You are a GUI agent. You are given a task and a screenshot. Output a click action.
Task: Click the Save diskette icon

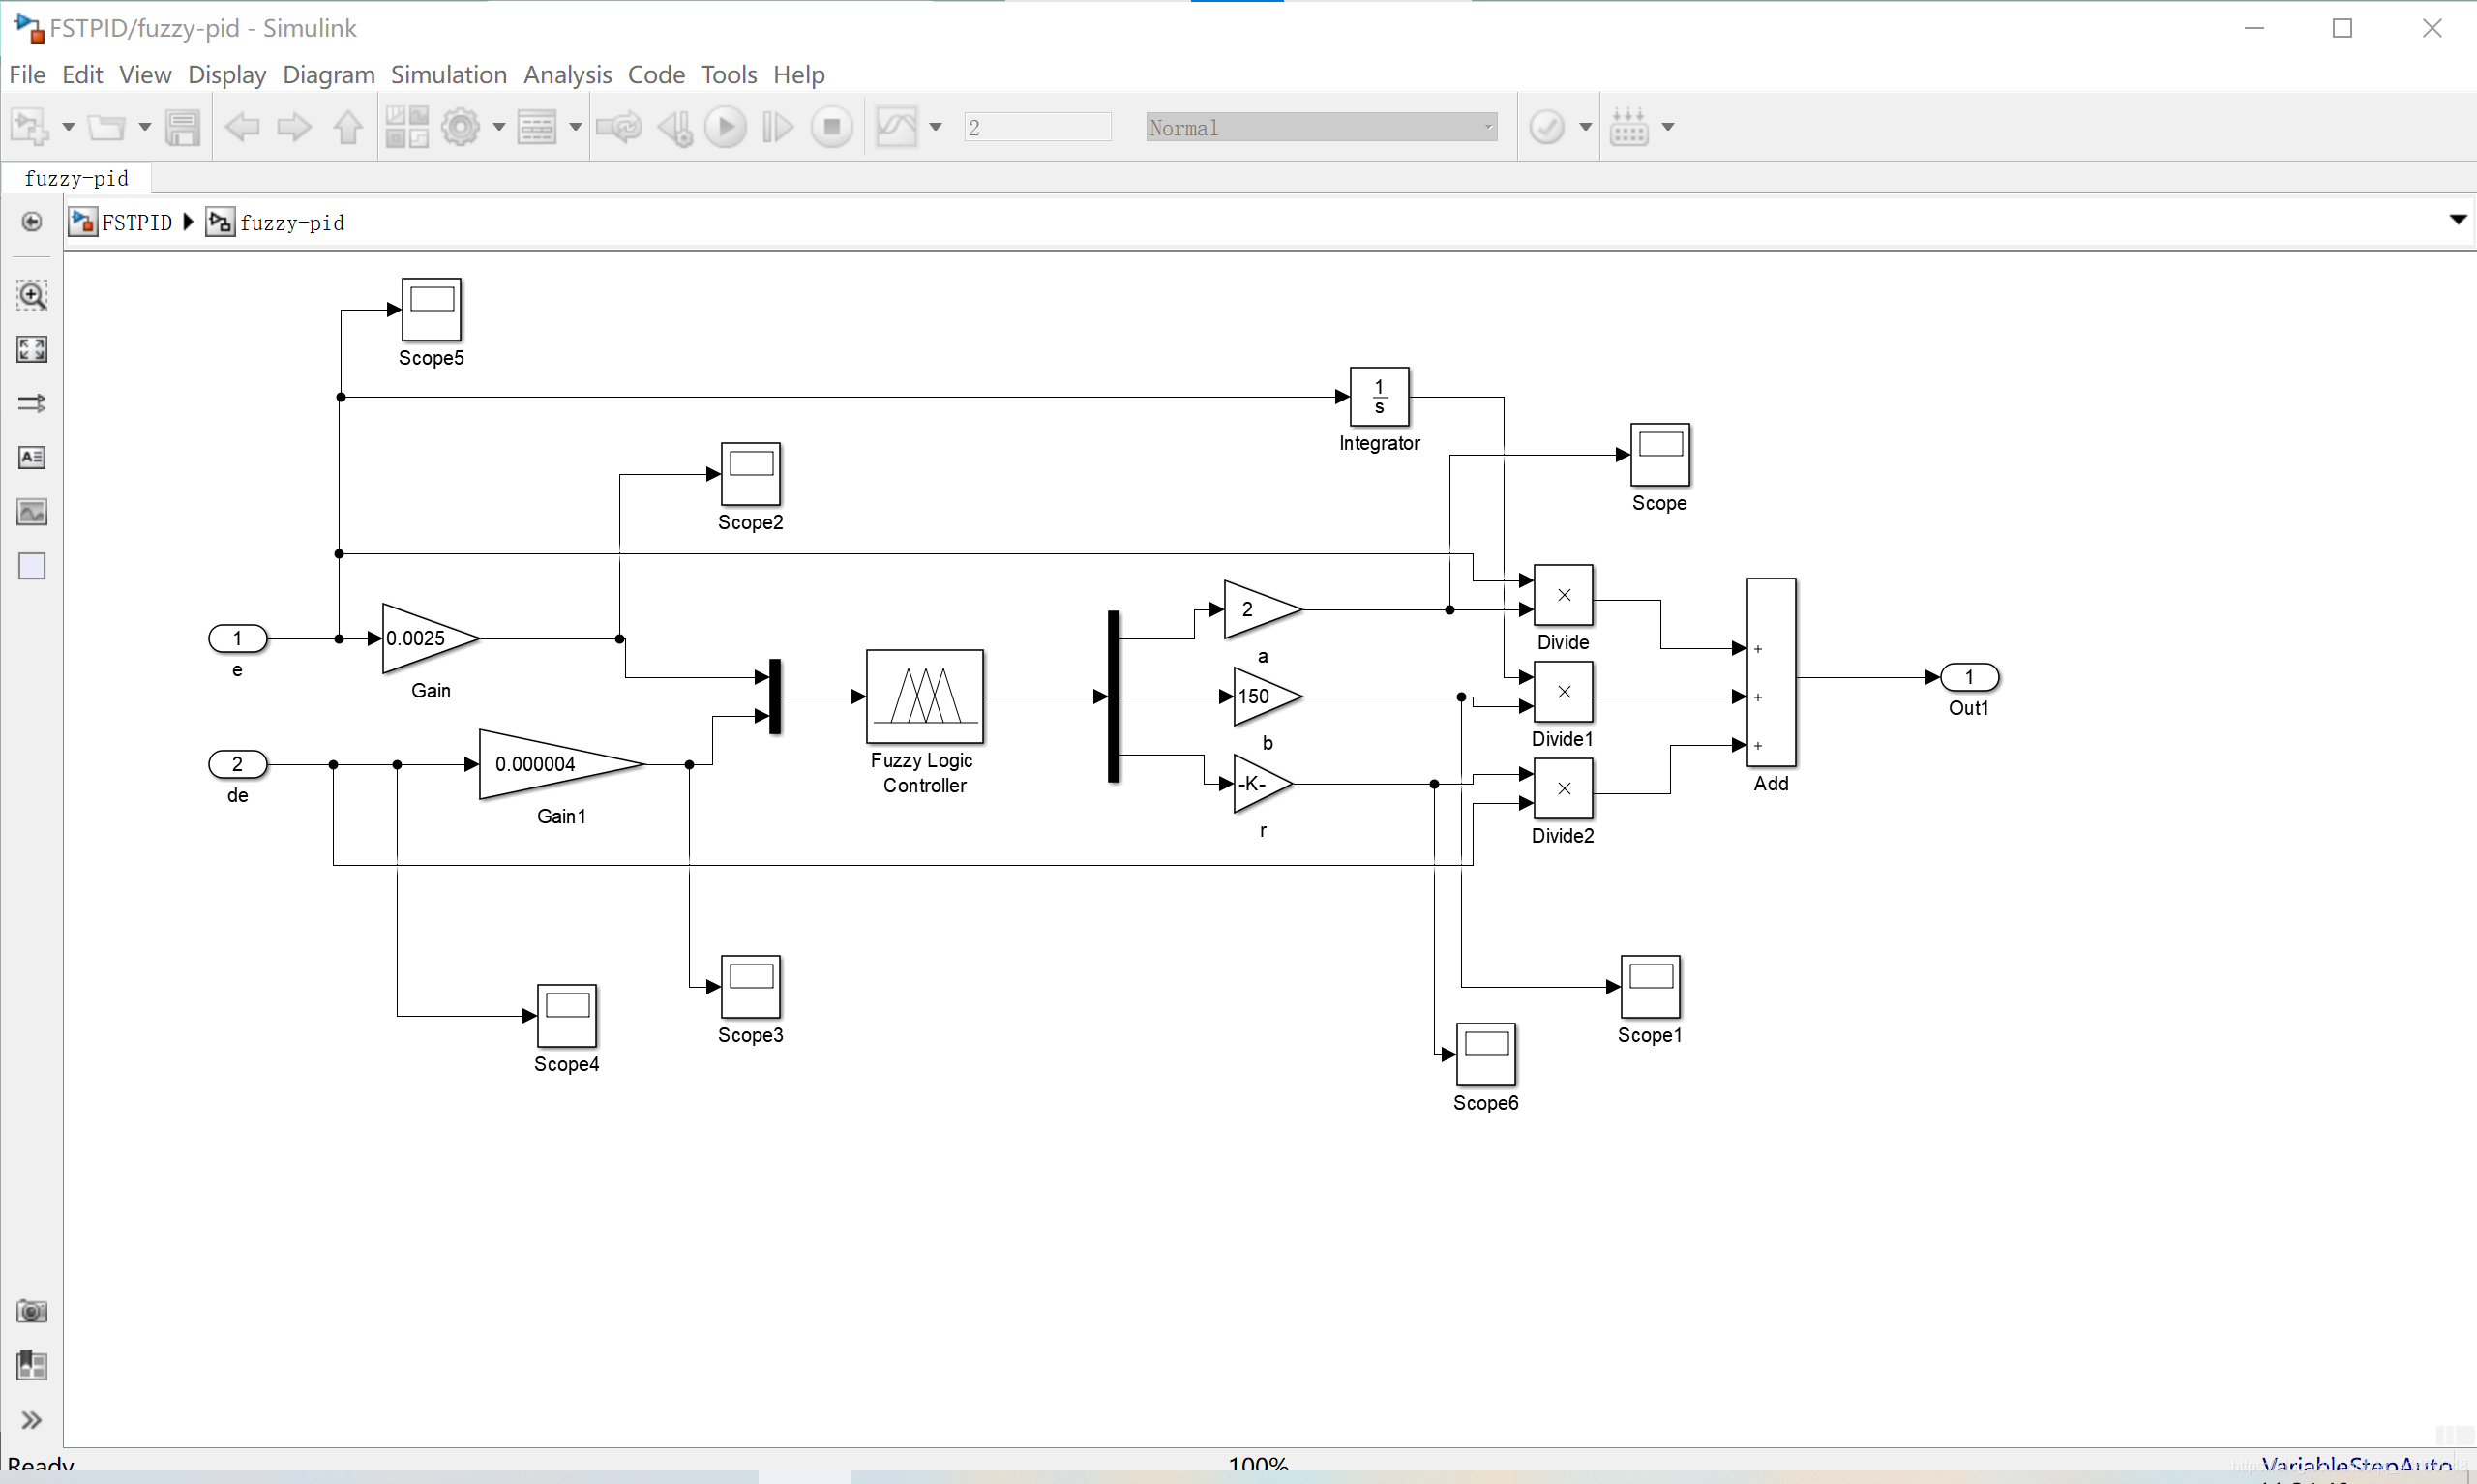183,127
